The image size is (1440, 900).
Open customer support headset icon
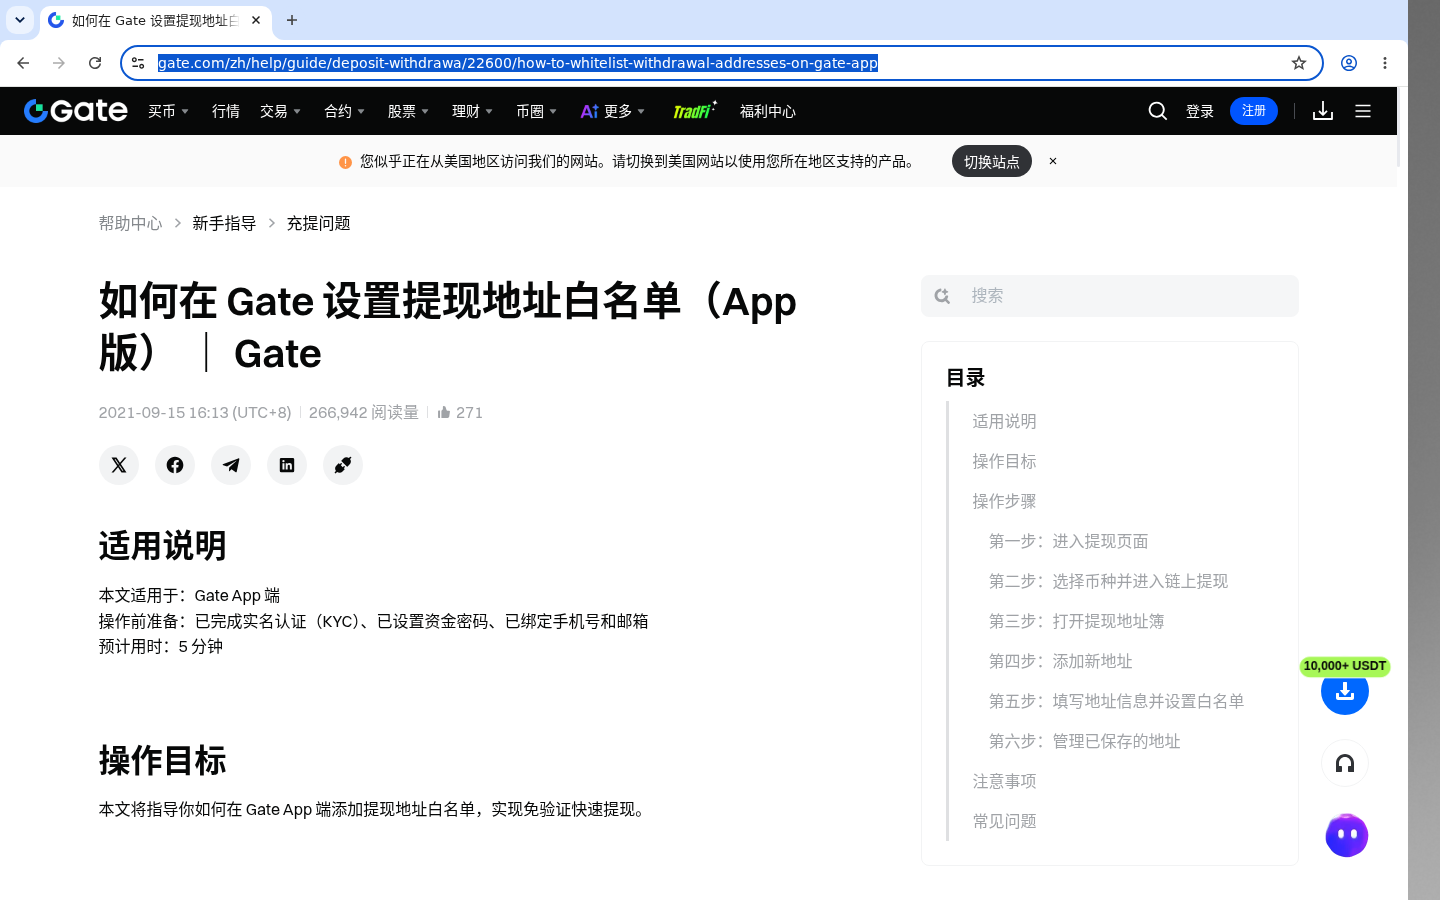1345,764
